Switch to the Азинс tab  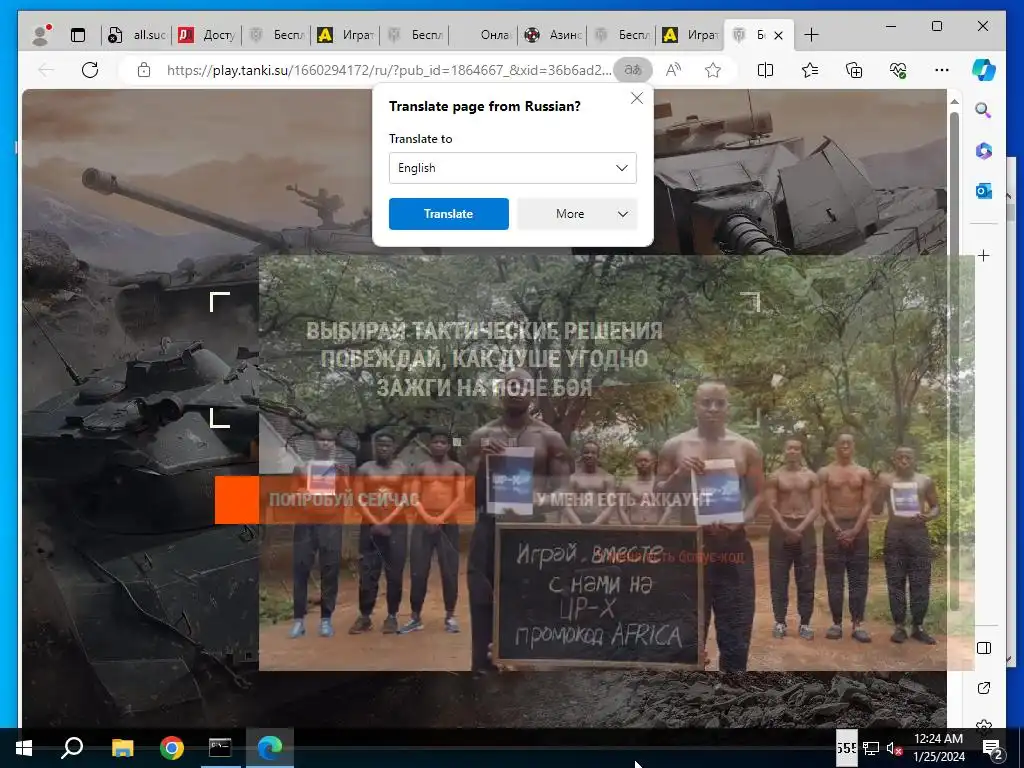point(552,35)
